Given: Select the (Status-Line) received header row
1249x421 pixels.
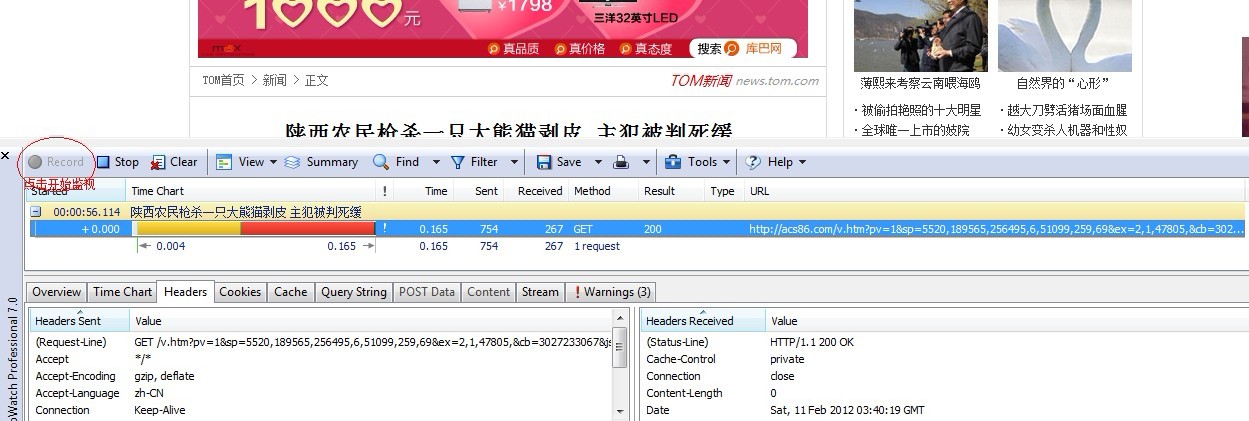Looking at the screenshot, I should coord(944,342).
